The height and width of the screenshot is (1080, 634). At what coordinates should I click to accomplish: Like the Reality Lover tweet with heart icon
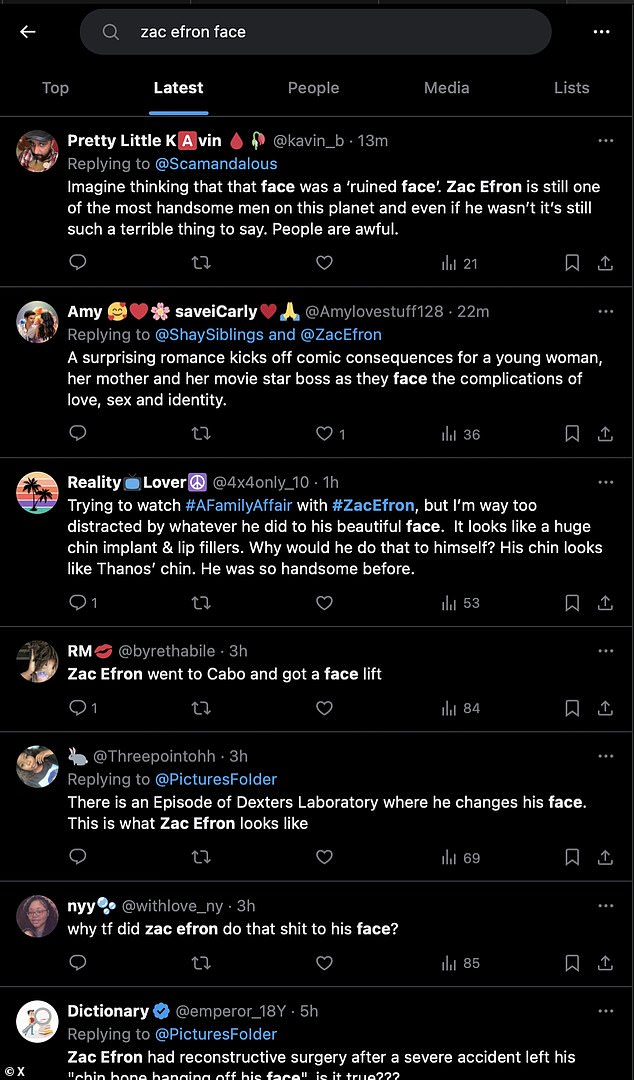[324, 603]
